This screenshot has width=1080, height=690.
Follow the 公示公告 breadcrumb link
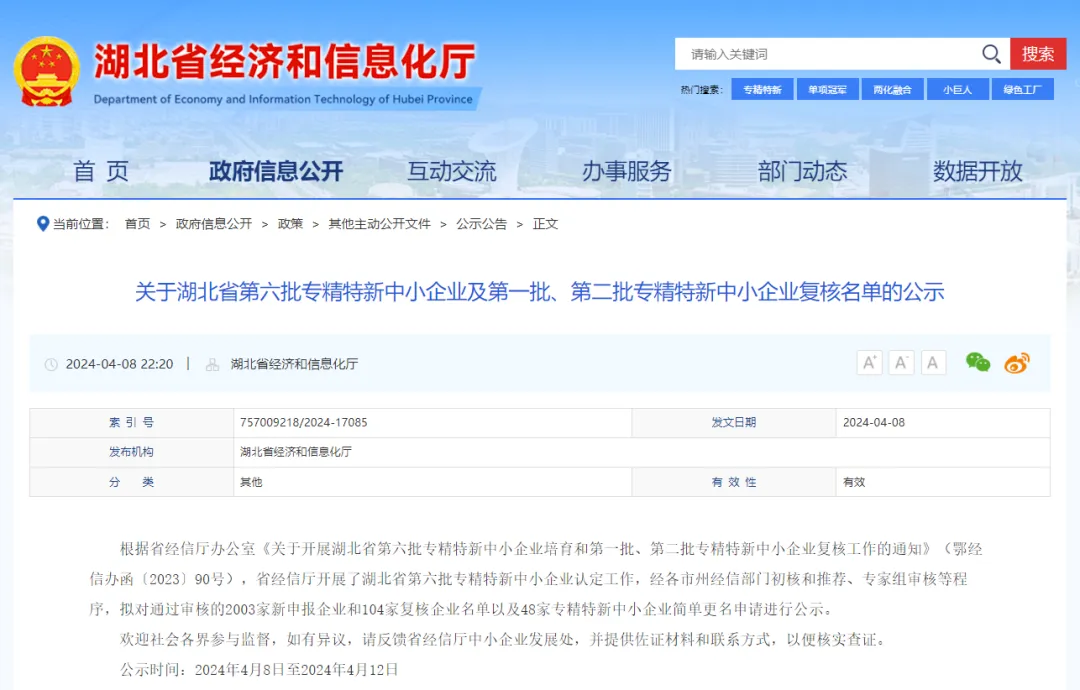[481, 224]
